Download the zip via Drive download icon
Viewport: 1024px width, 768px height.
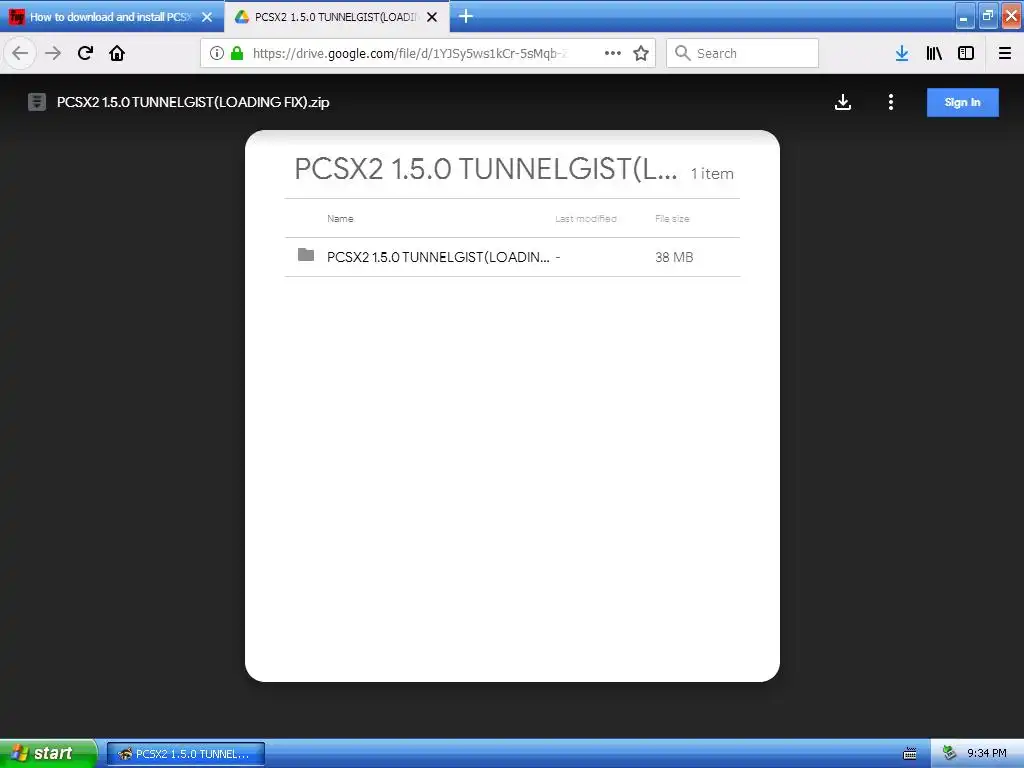[843, 103]
